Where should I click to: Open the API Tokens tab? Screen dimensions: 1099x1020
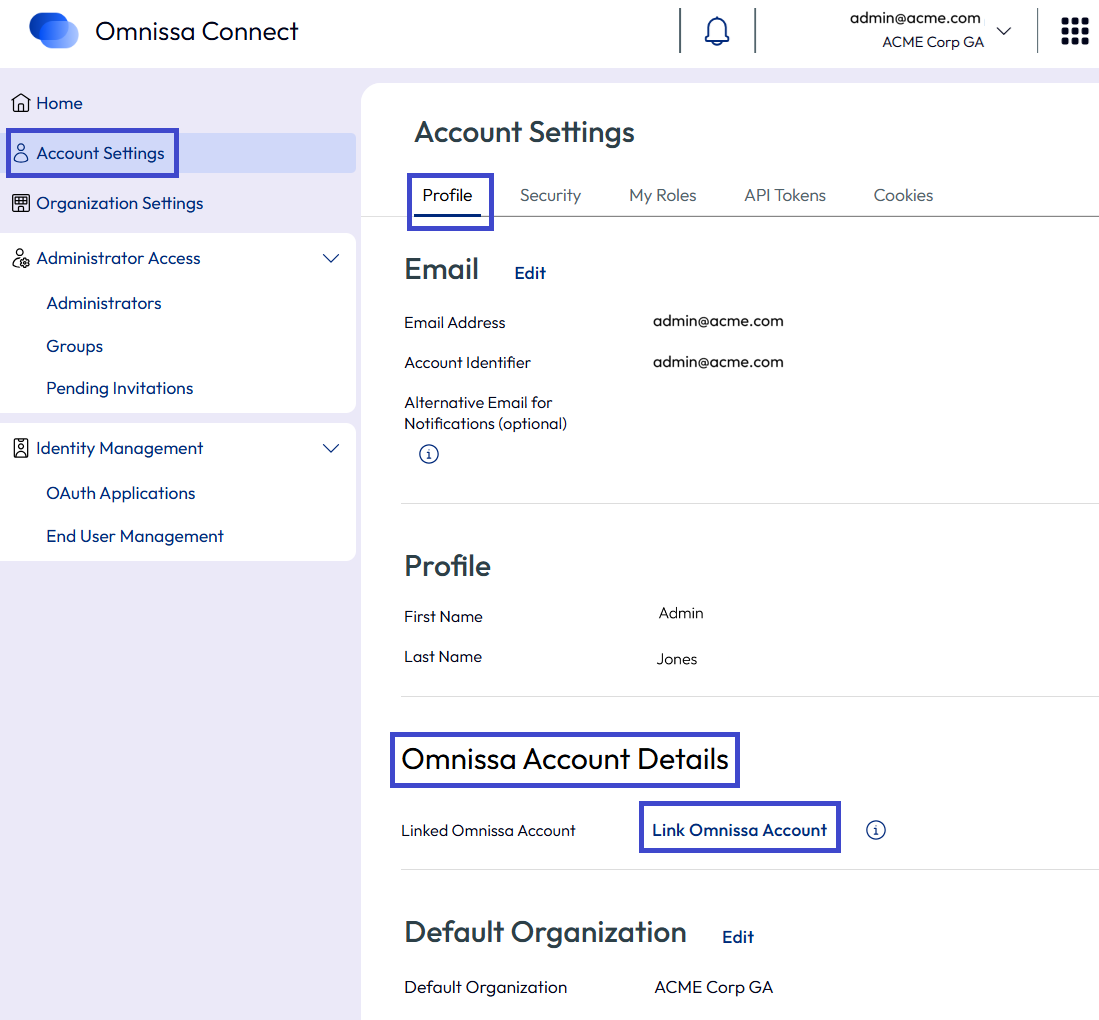[x=785, y=196]
